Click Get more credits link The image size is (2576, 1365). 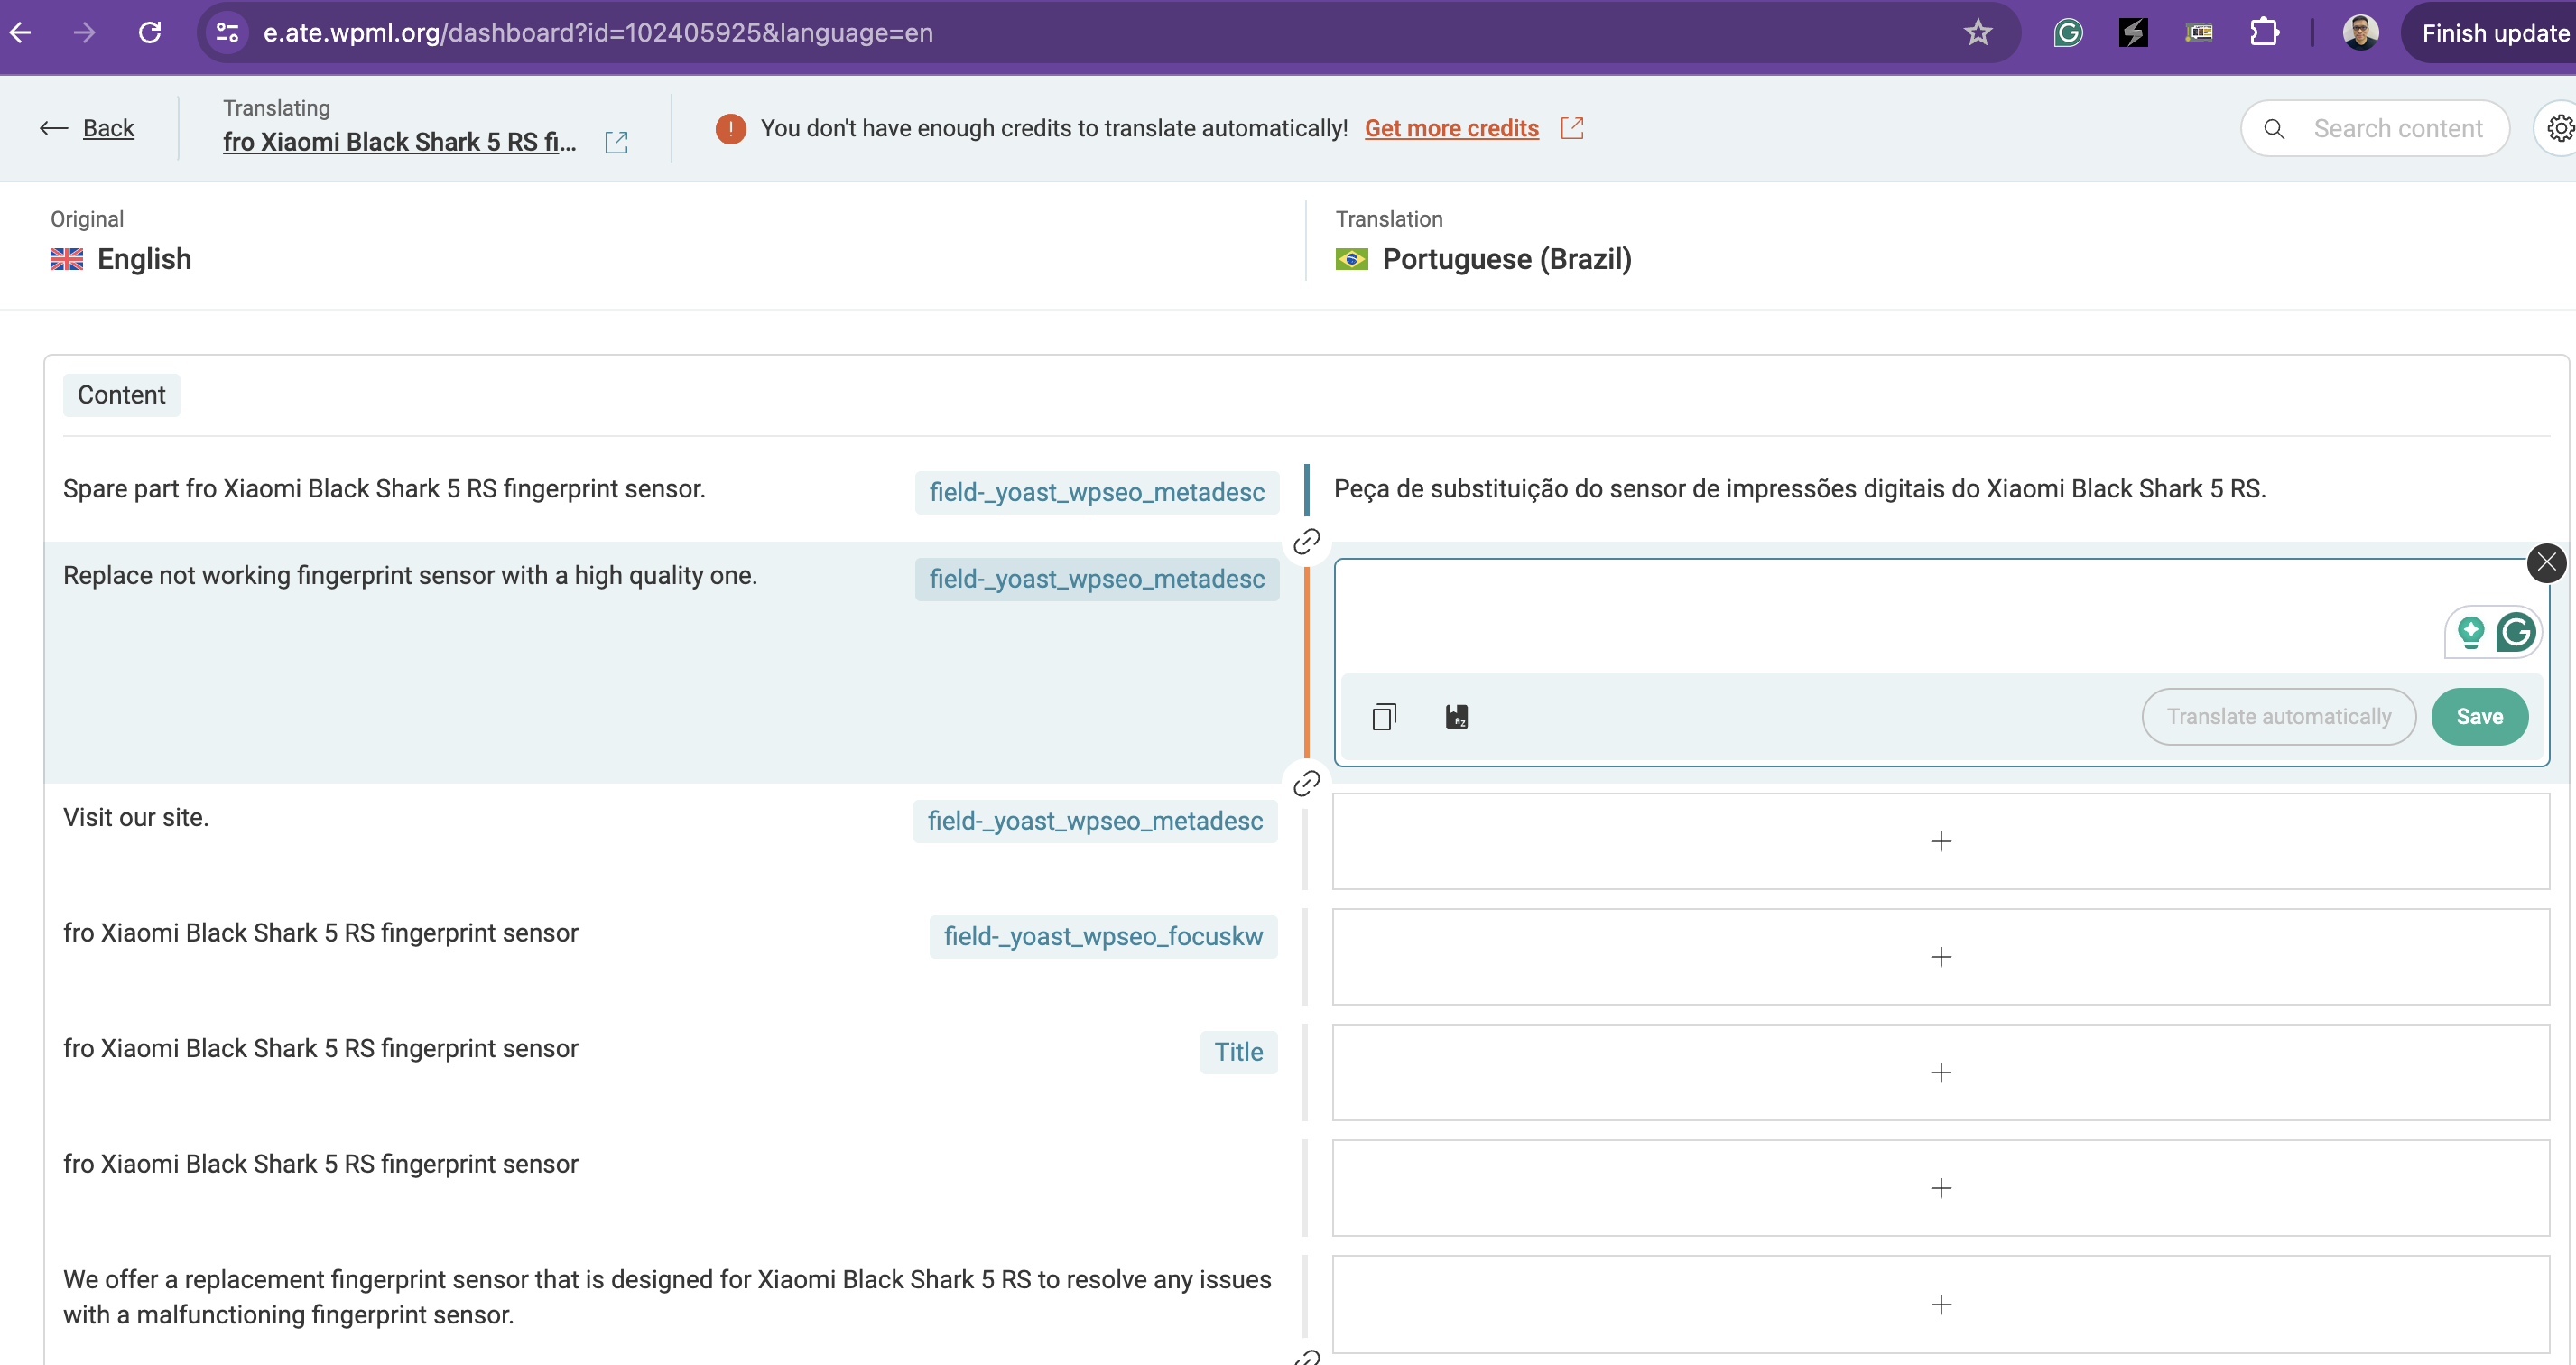(1451, 128)
